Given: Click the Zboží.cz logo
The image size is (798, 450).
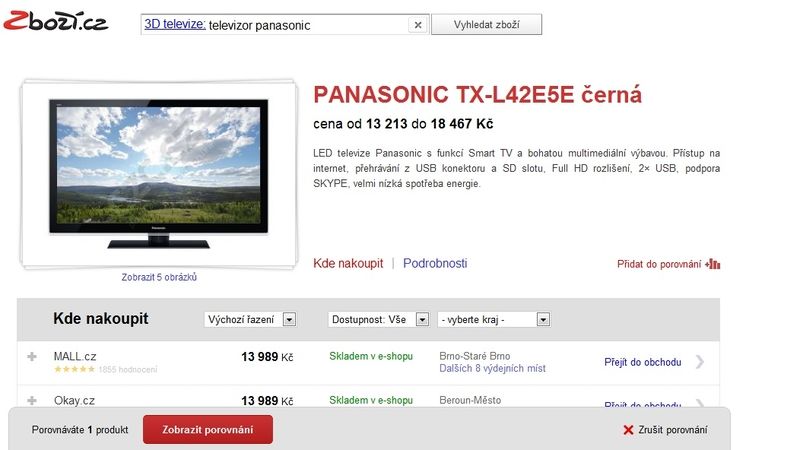Looking at the screenshot, I should (55, 21).
